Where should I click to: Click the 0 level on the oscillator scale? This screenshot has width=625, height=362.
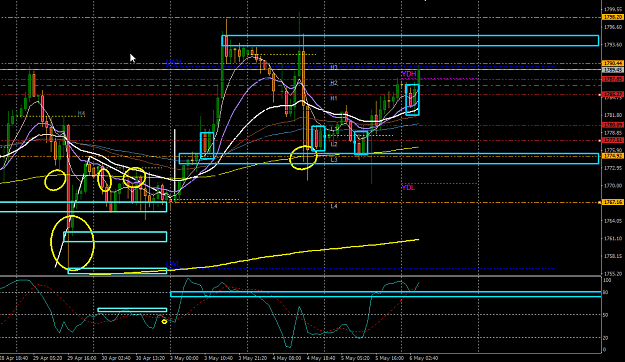[605, 350]
